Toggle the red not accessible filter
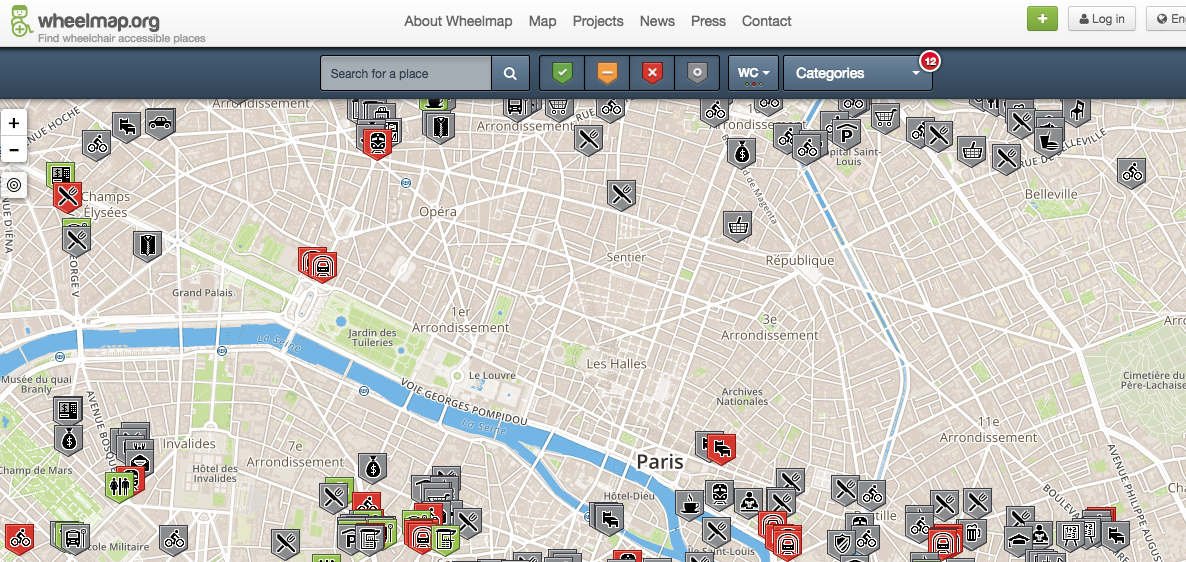Screen dimensions: 1186x562 652,73
